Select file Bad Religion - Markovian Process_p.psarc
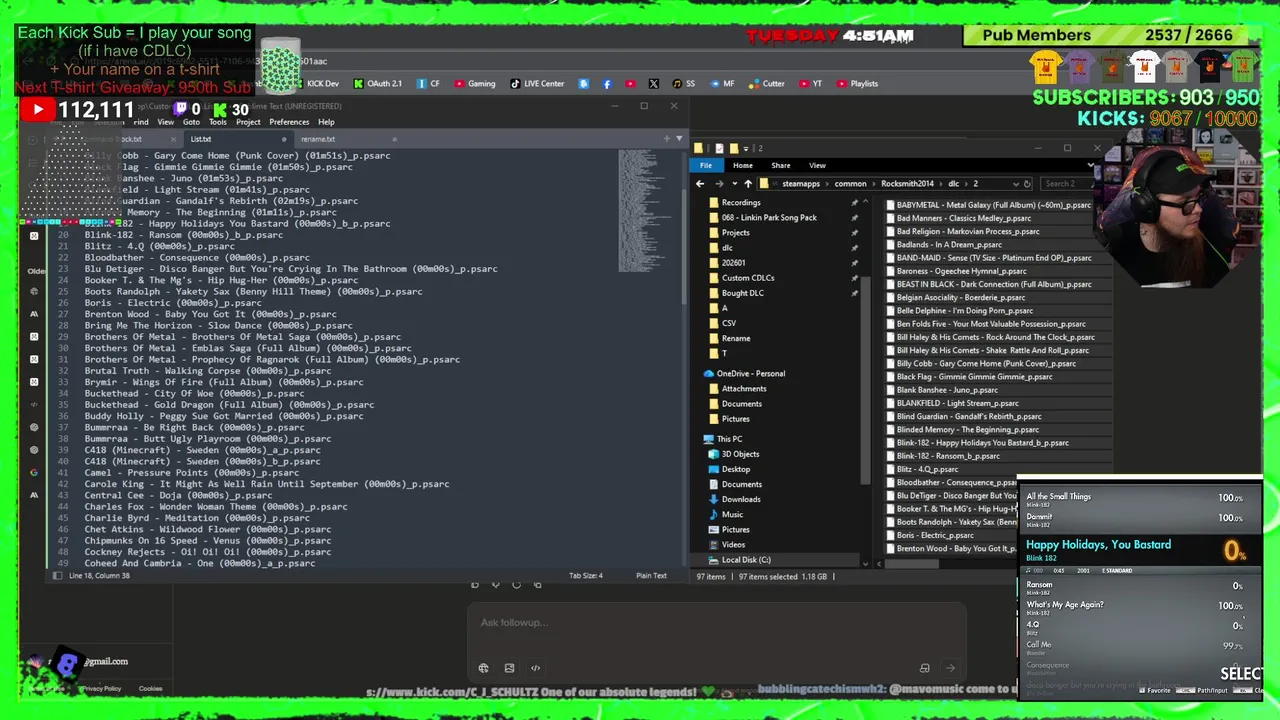 pyautogui.click(x=968, y=231)
